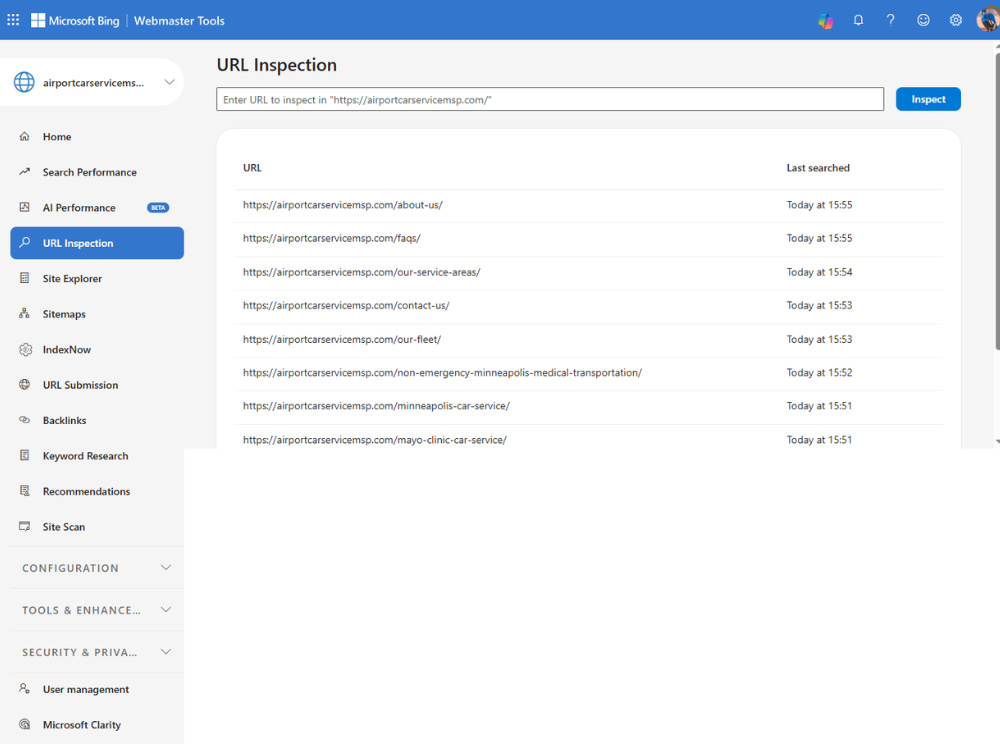
Task: Click URL Submission globe icon
Action: click(x=25, y=385)
